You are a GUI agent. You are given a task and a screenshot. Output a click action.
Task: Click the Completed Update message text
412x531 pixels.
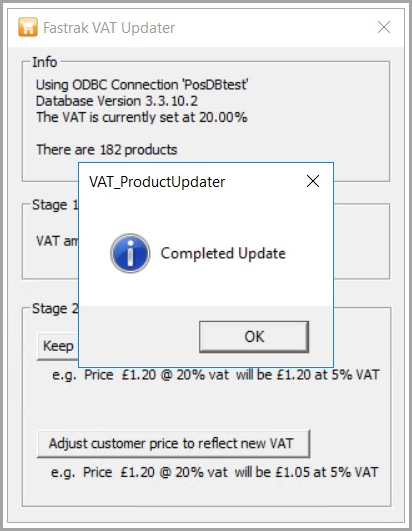(223, 254)
